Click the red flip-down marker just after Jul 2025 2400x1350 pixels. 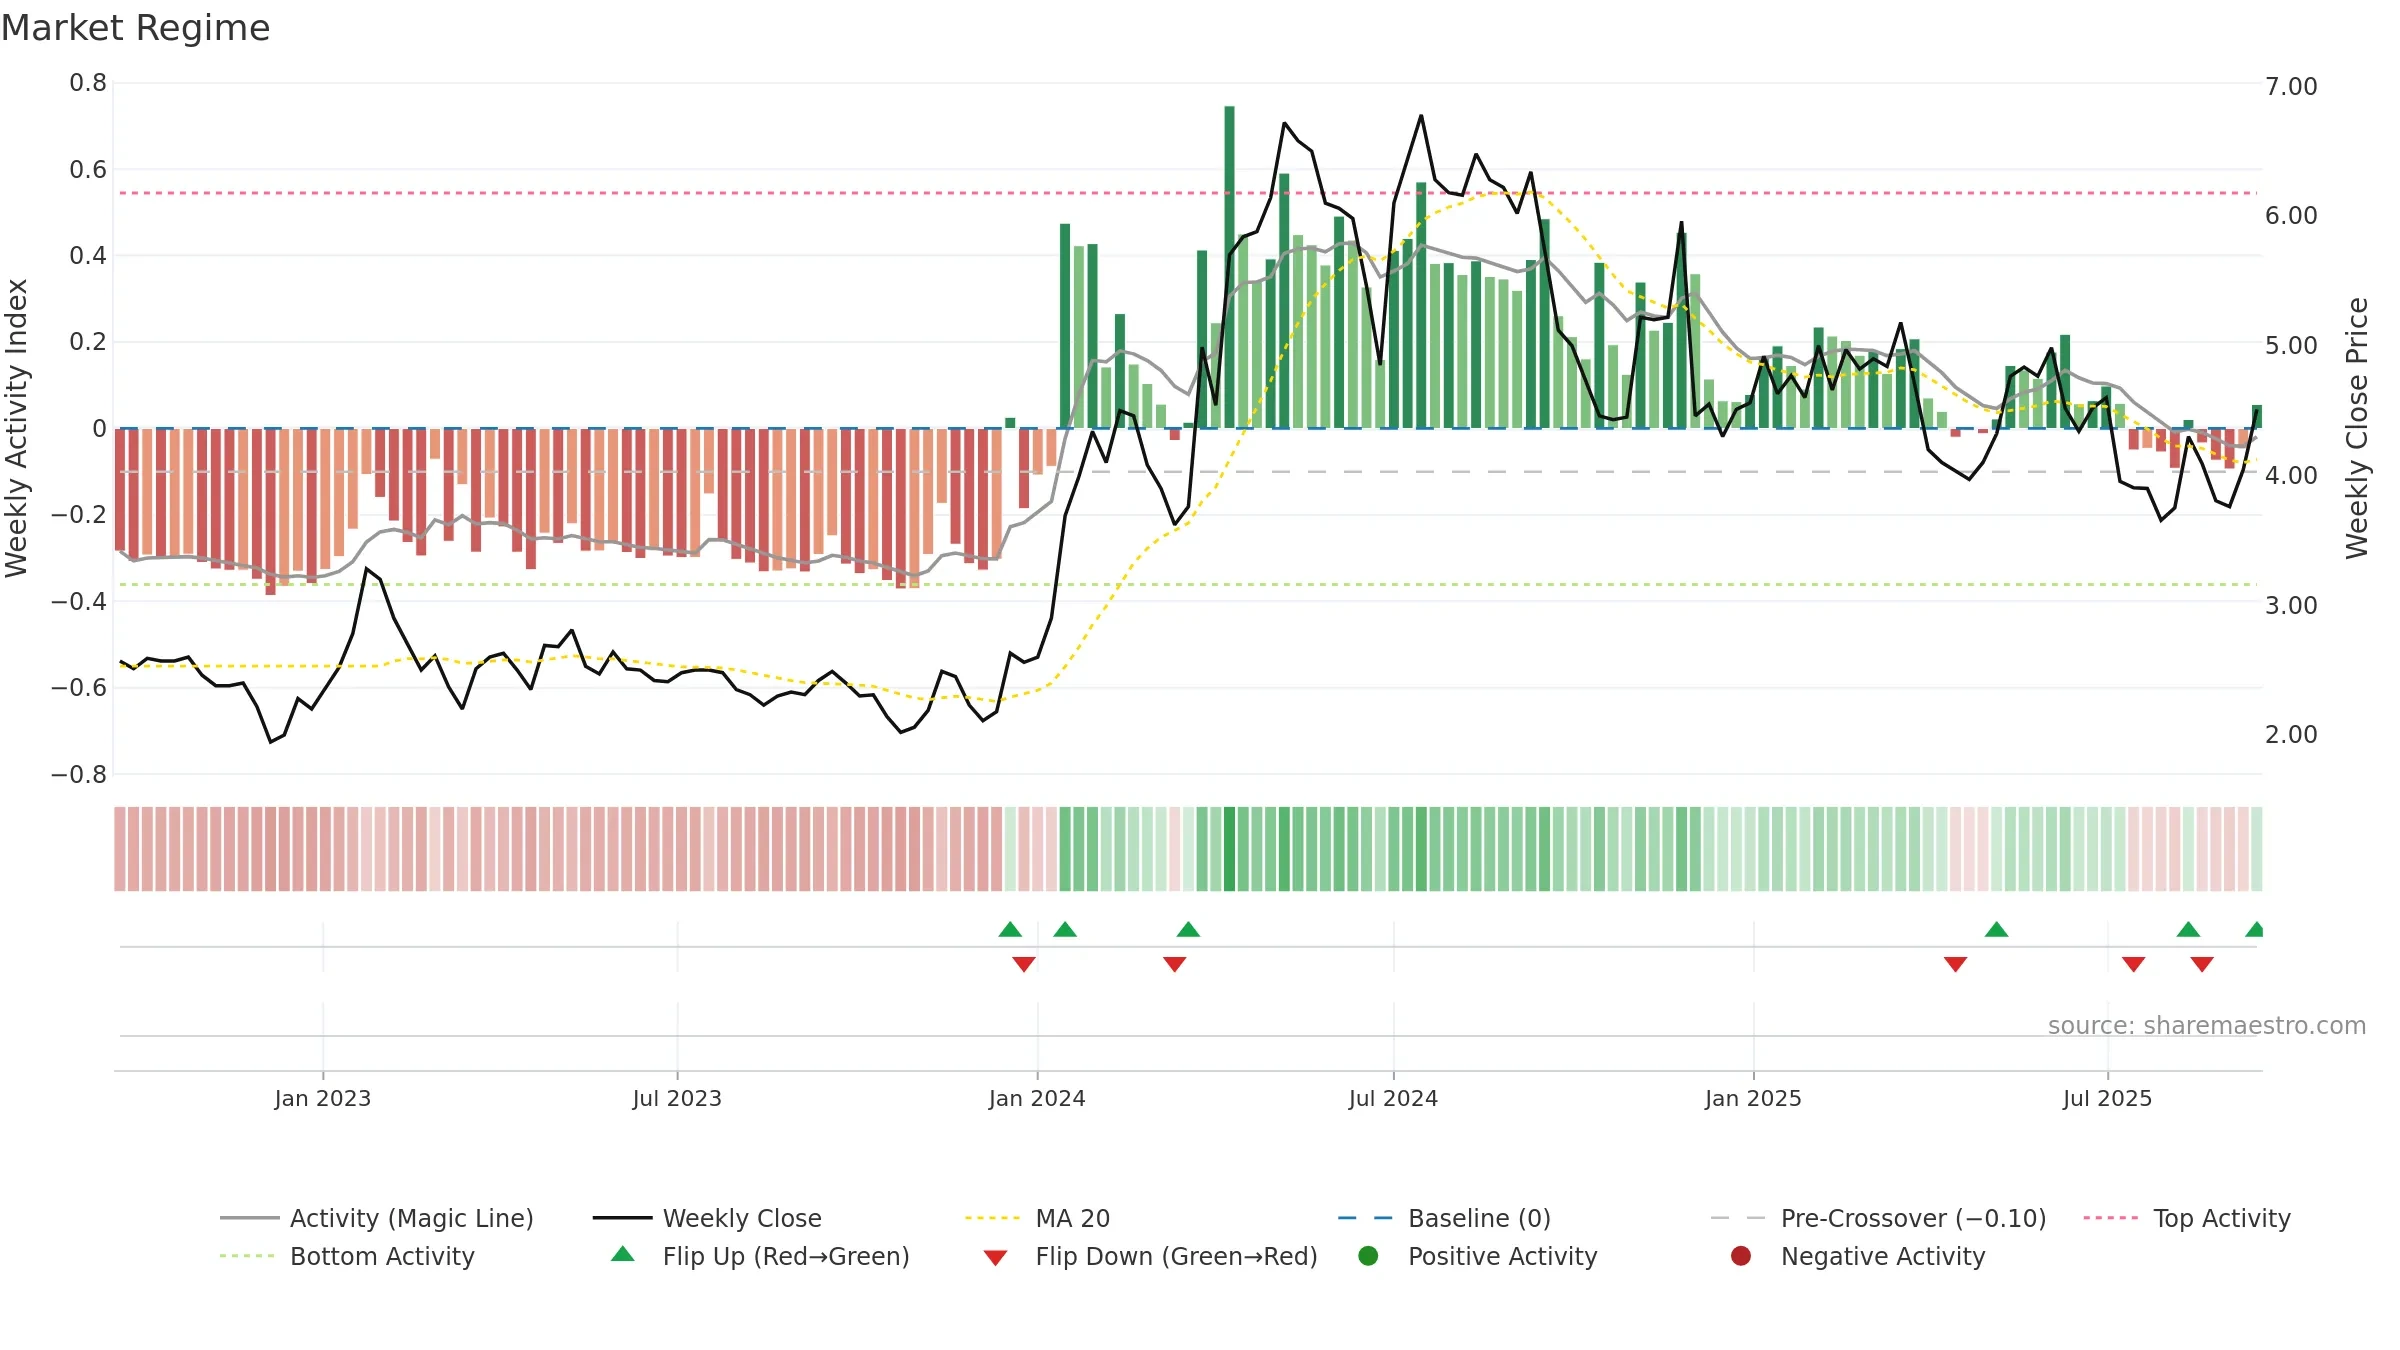[2134, 964]
